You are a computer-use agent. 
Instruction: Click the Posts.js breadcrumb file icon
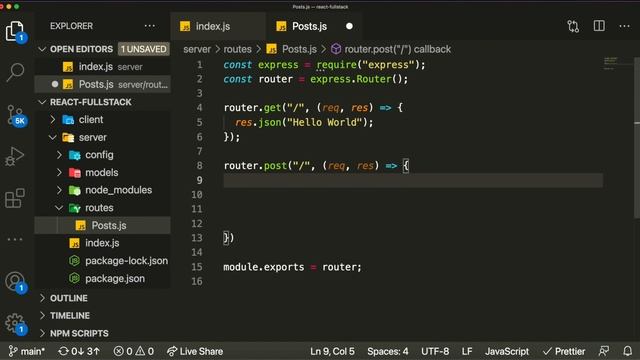(x=271, y=49)
